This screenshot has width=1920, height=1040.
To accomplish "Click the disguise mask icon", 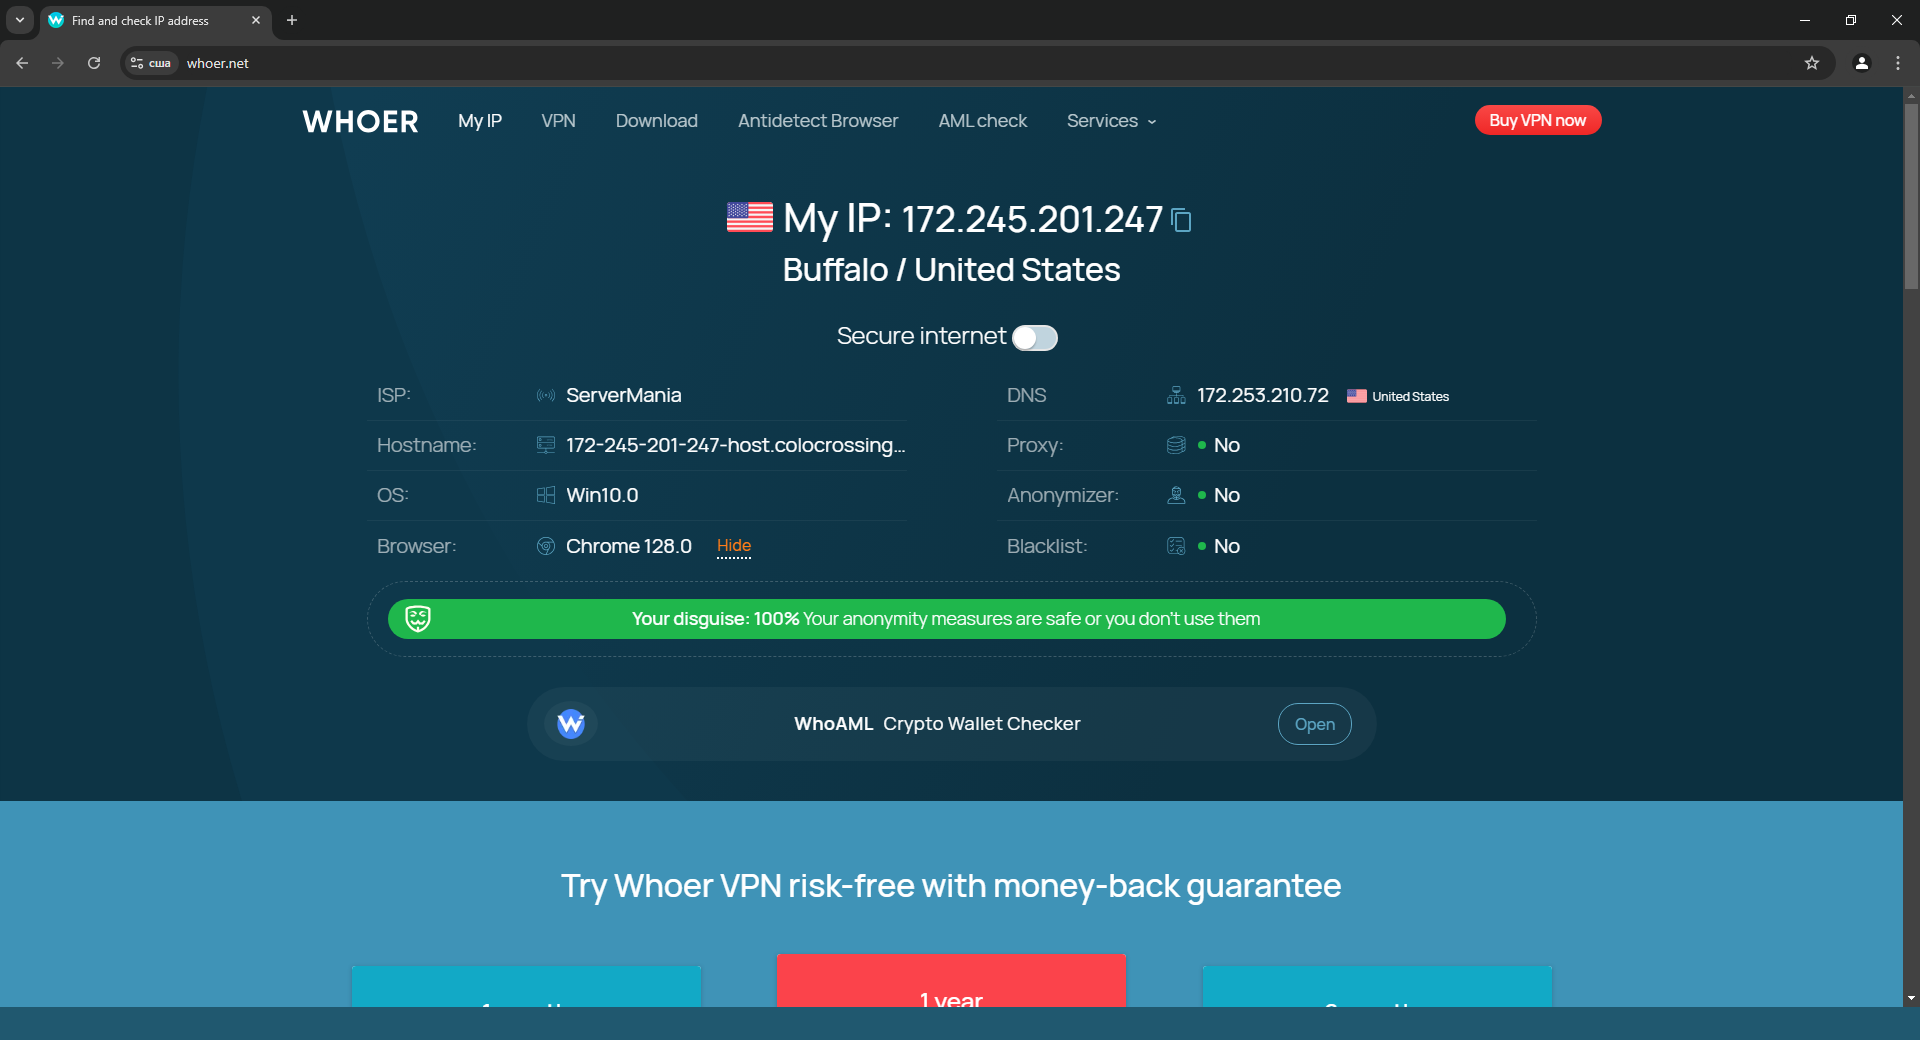I will coord(418,619).
